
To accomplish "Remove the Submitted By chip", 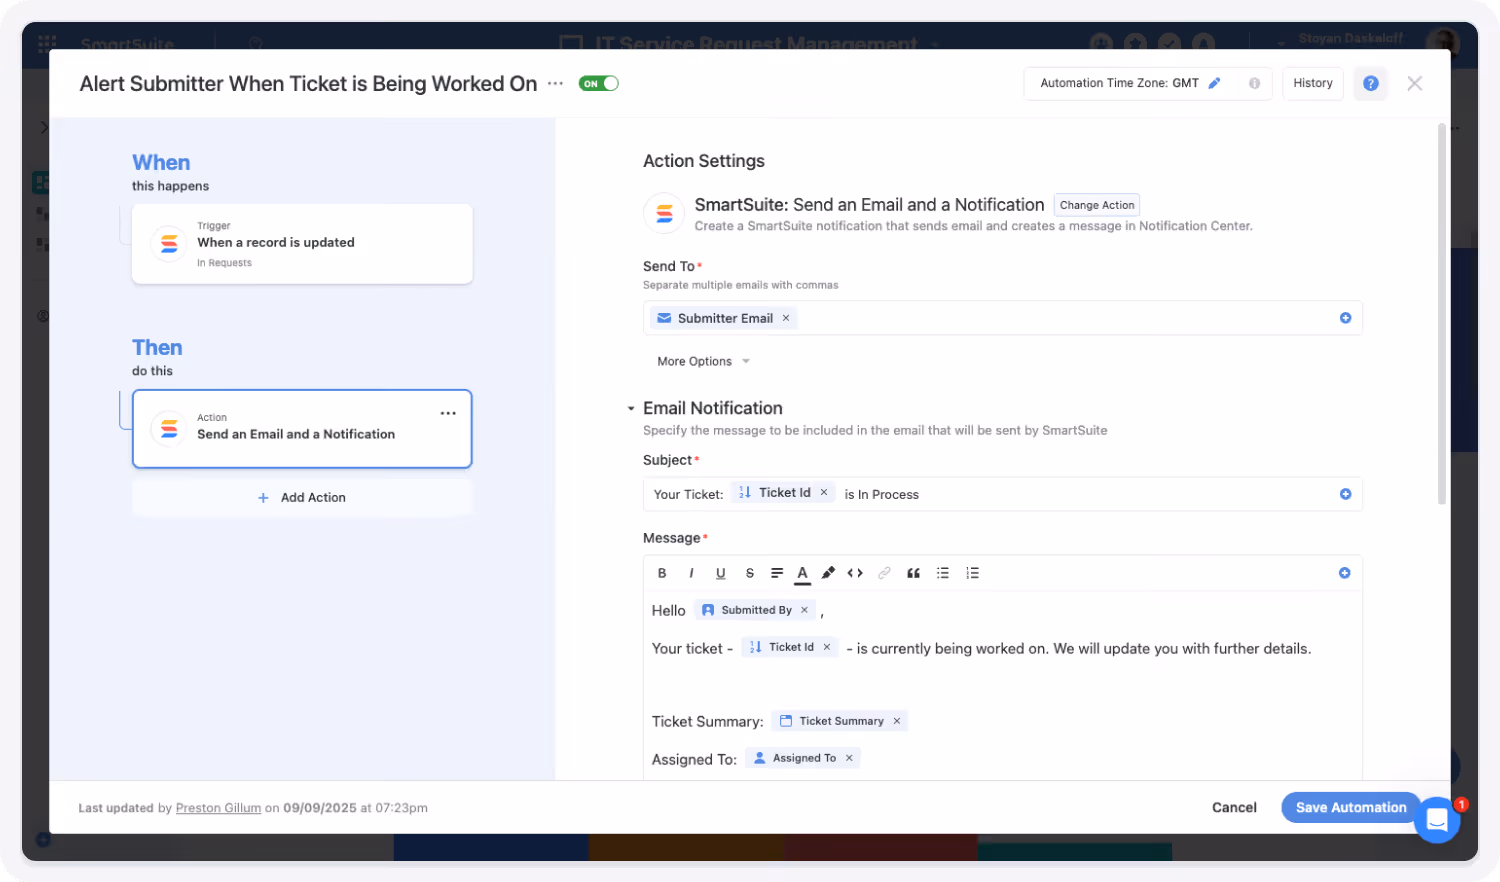I will coord(804,610).
